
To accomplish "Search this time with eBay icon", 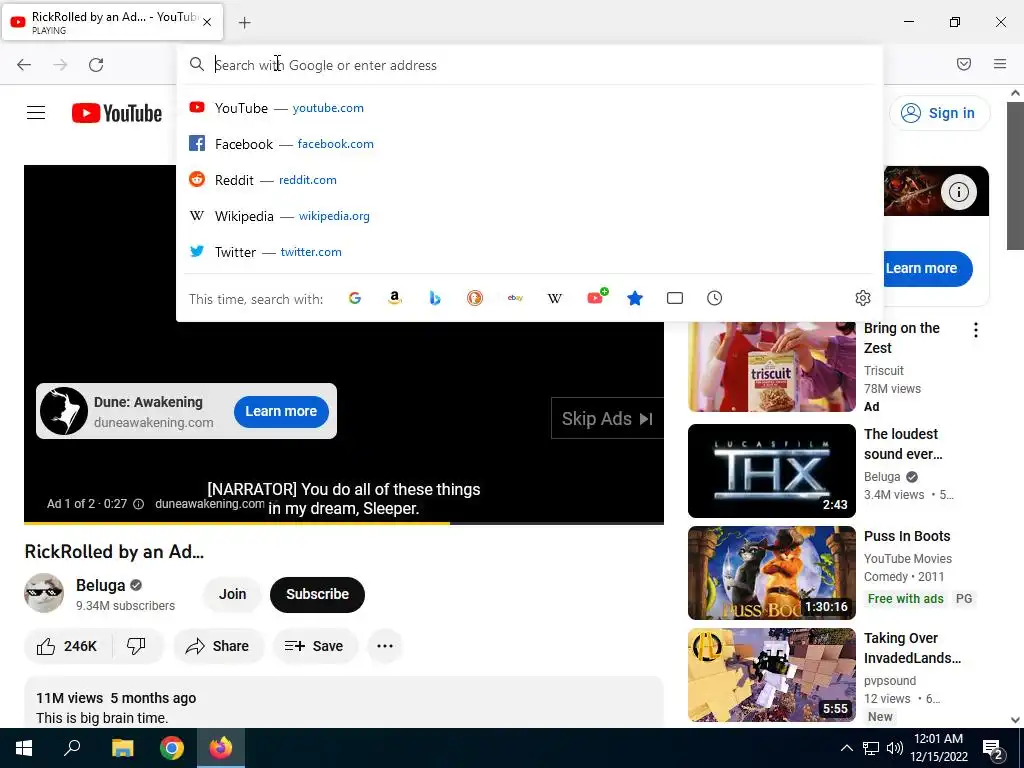I will [515, 298].
